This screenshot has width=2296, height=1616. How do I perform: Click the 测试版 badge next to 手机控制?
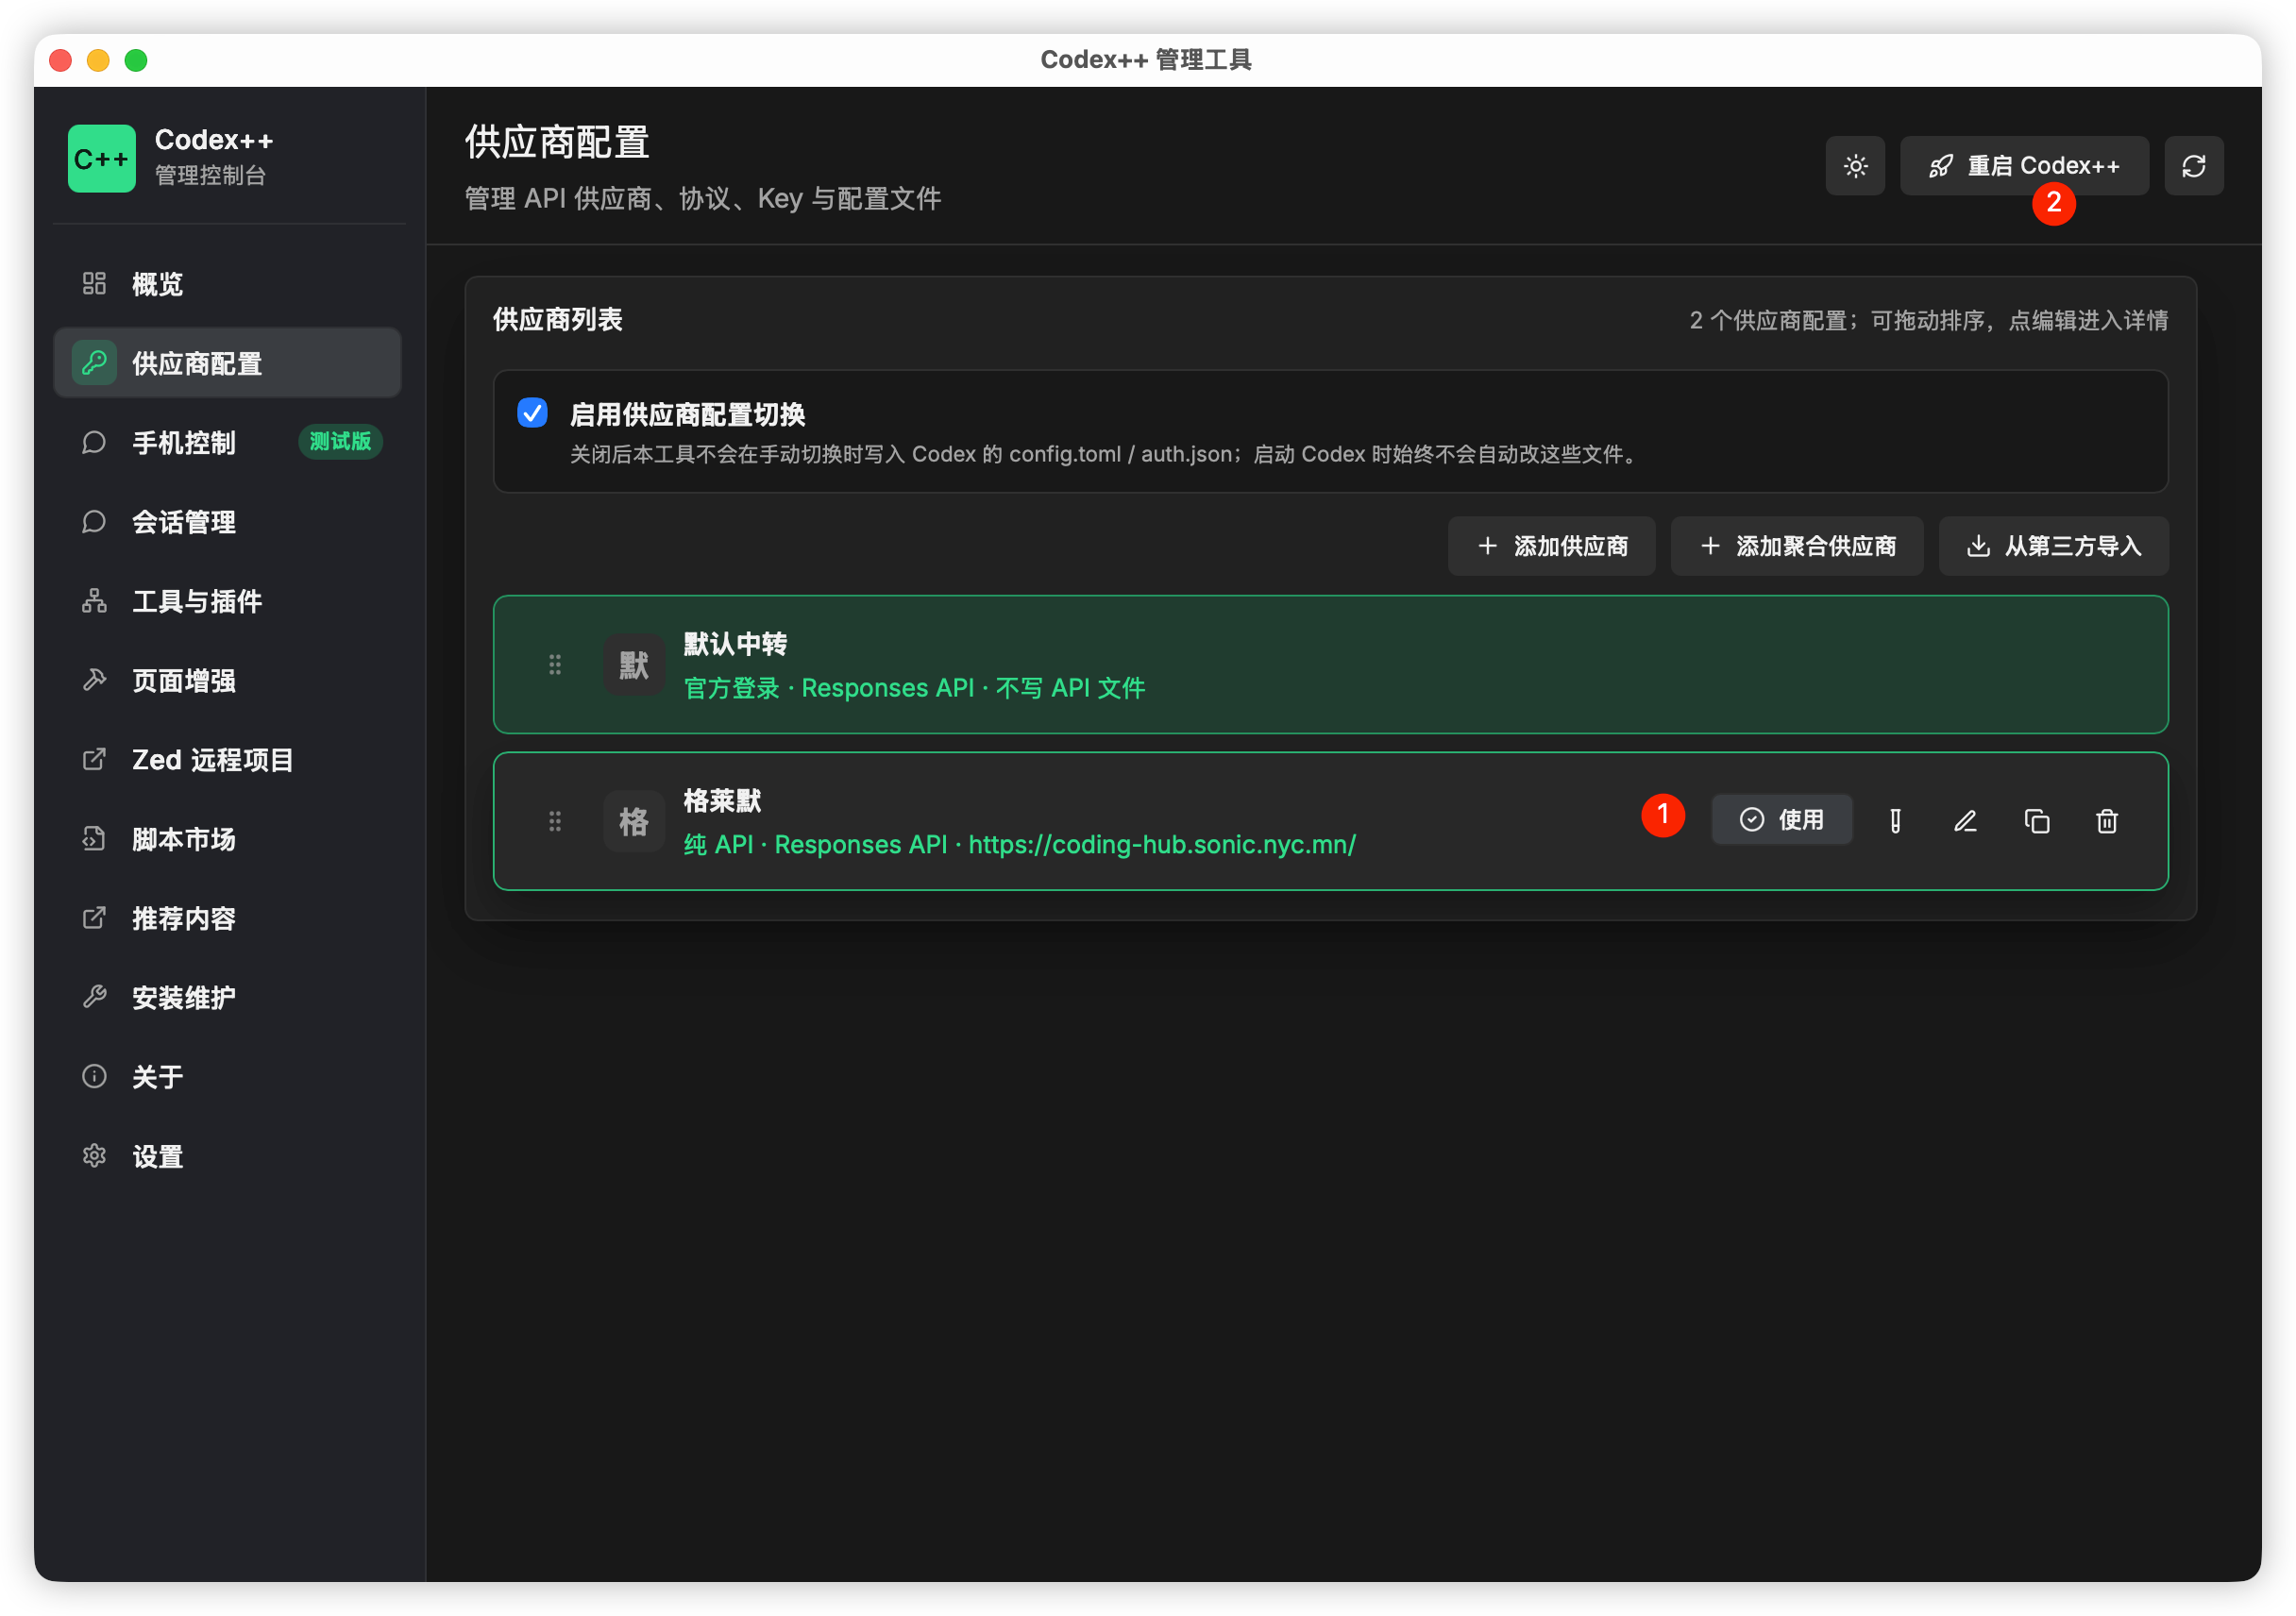(x=340, y=442)
